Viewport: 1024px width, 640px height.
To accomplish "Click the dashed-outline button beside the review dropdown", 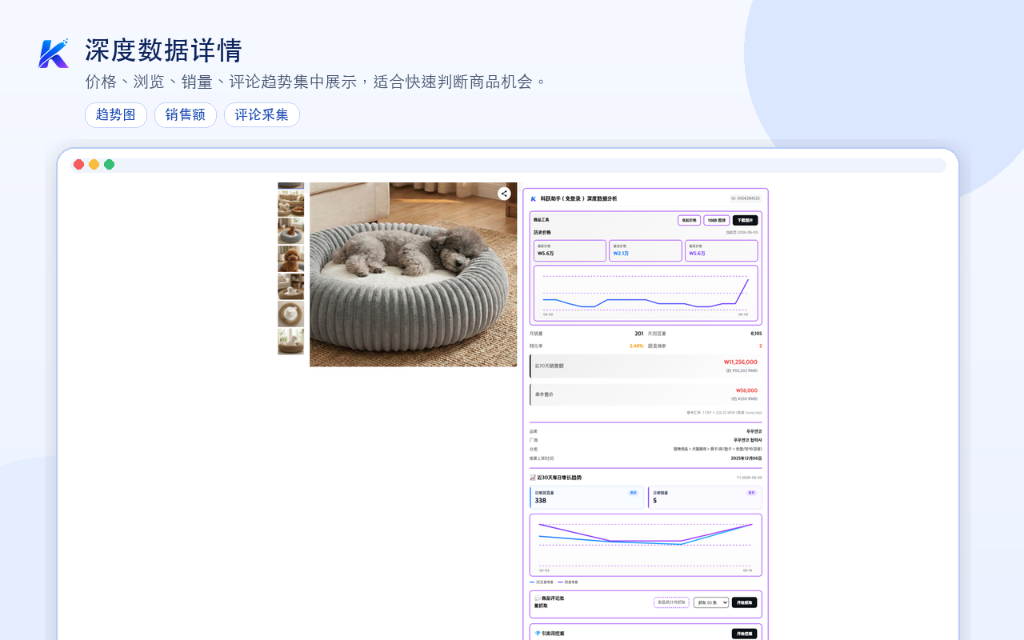I will pyautogui.click(x=671, y=602).
